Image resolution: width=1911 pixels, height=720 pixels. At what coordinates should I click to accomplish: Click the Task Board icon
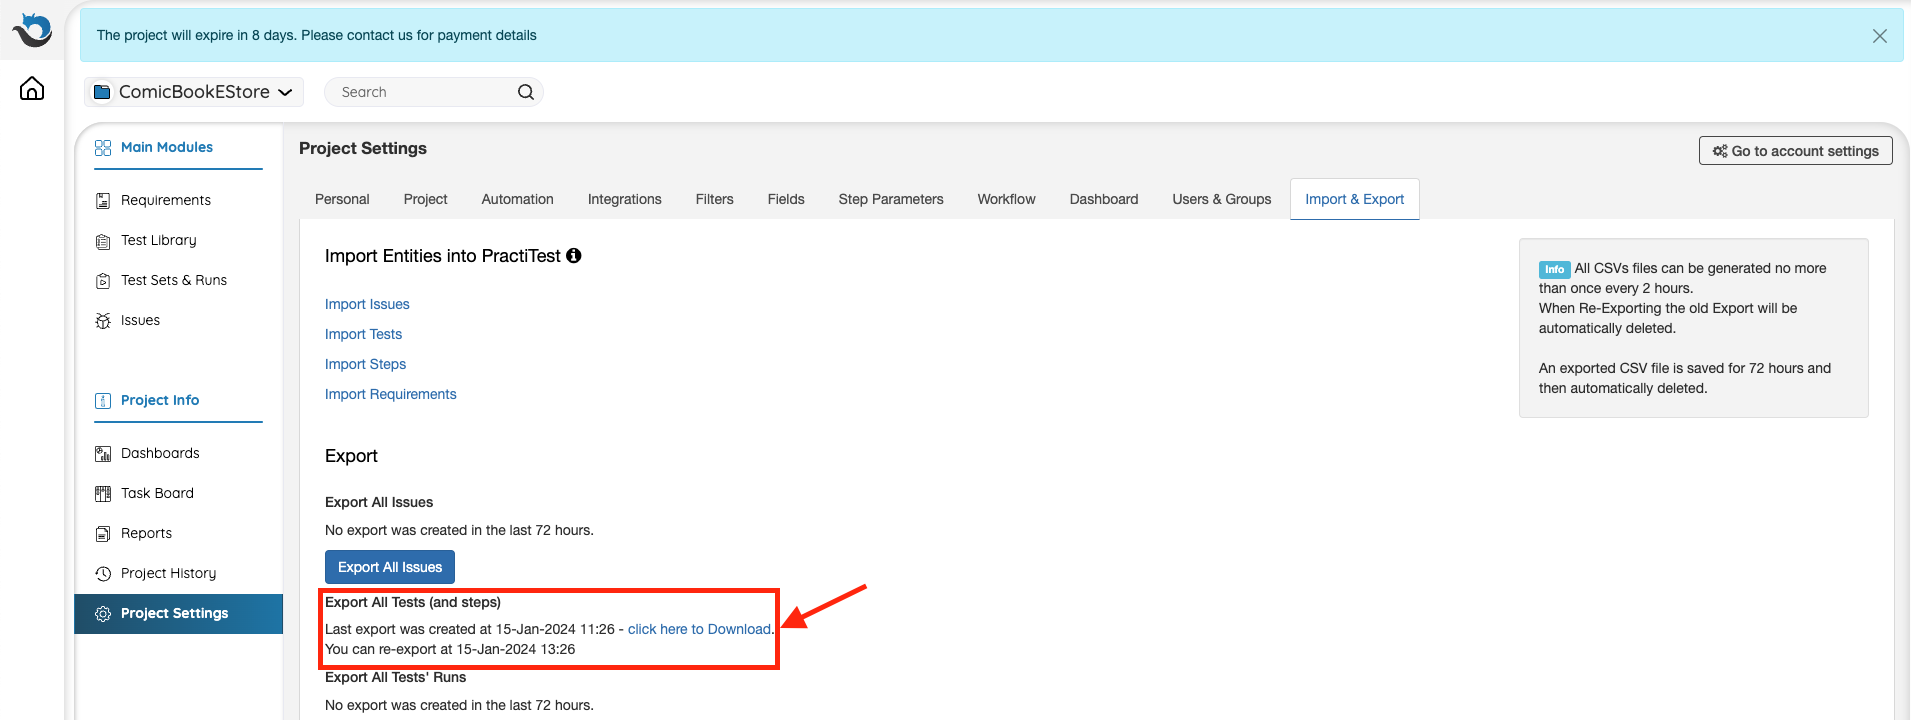tap(103, 494)
